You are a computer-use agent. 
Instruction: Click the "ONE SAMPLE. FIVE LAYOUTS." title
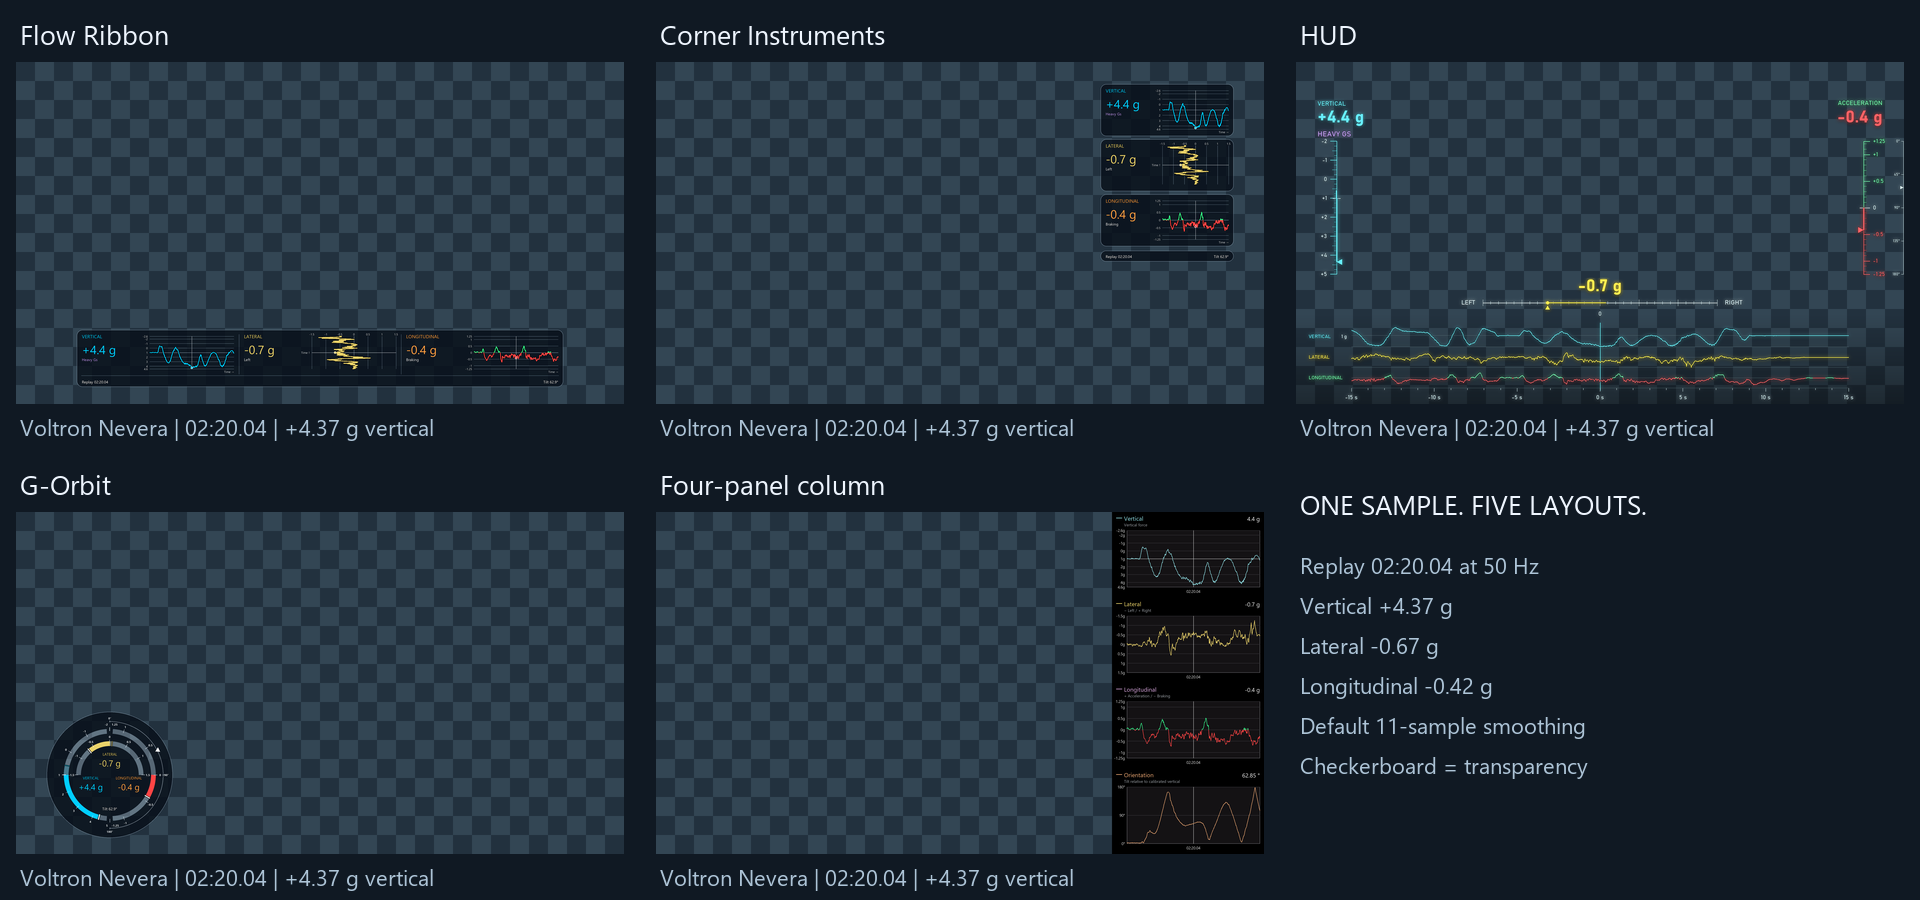click(x=1473, y=506)
